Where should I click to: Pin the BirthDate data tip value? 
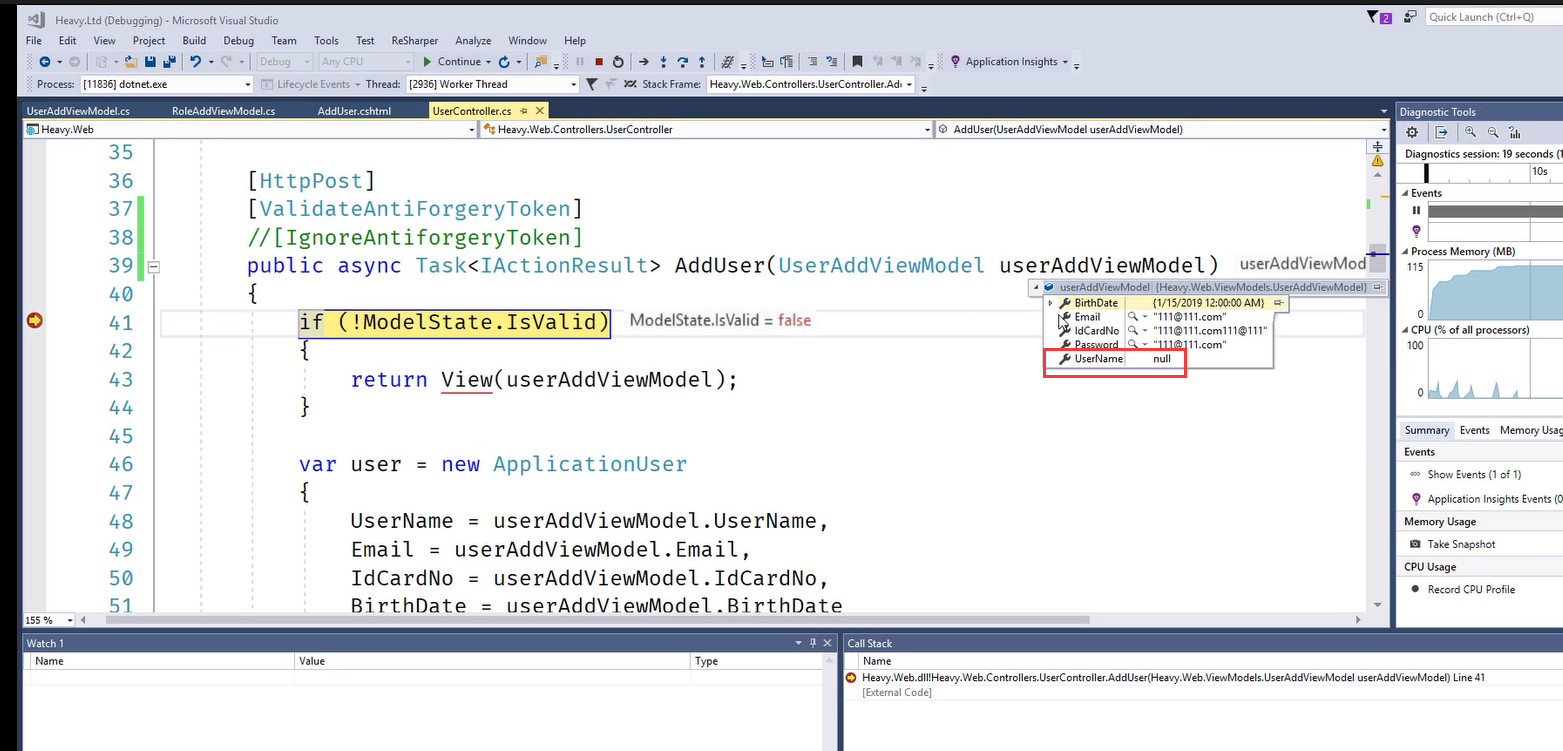click(1279, 303)
